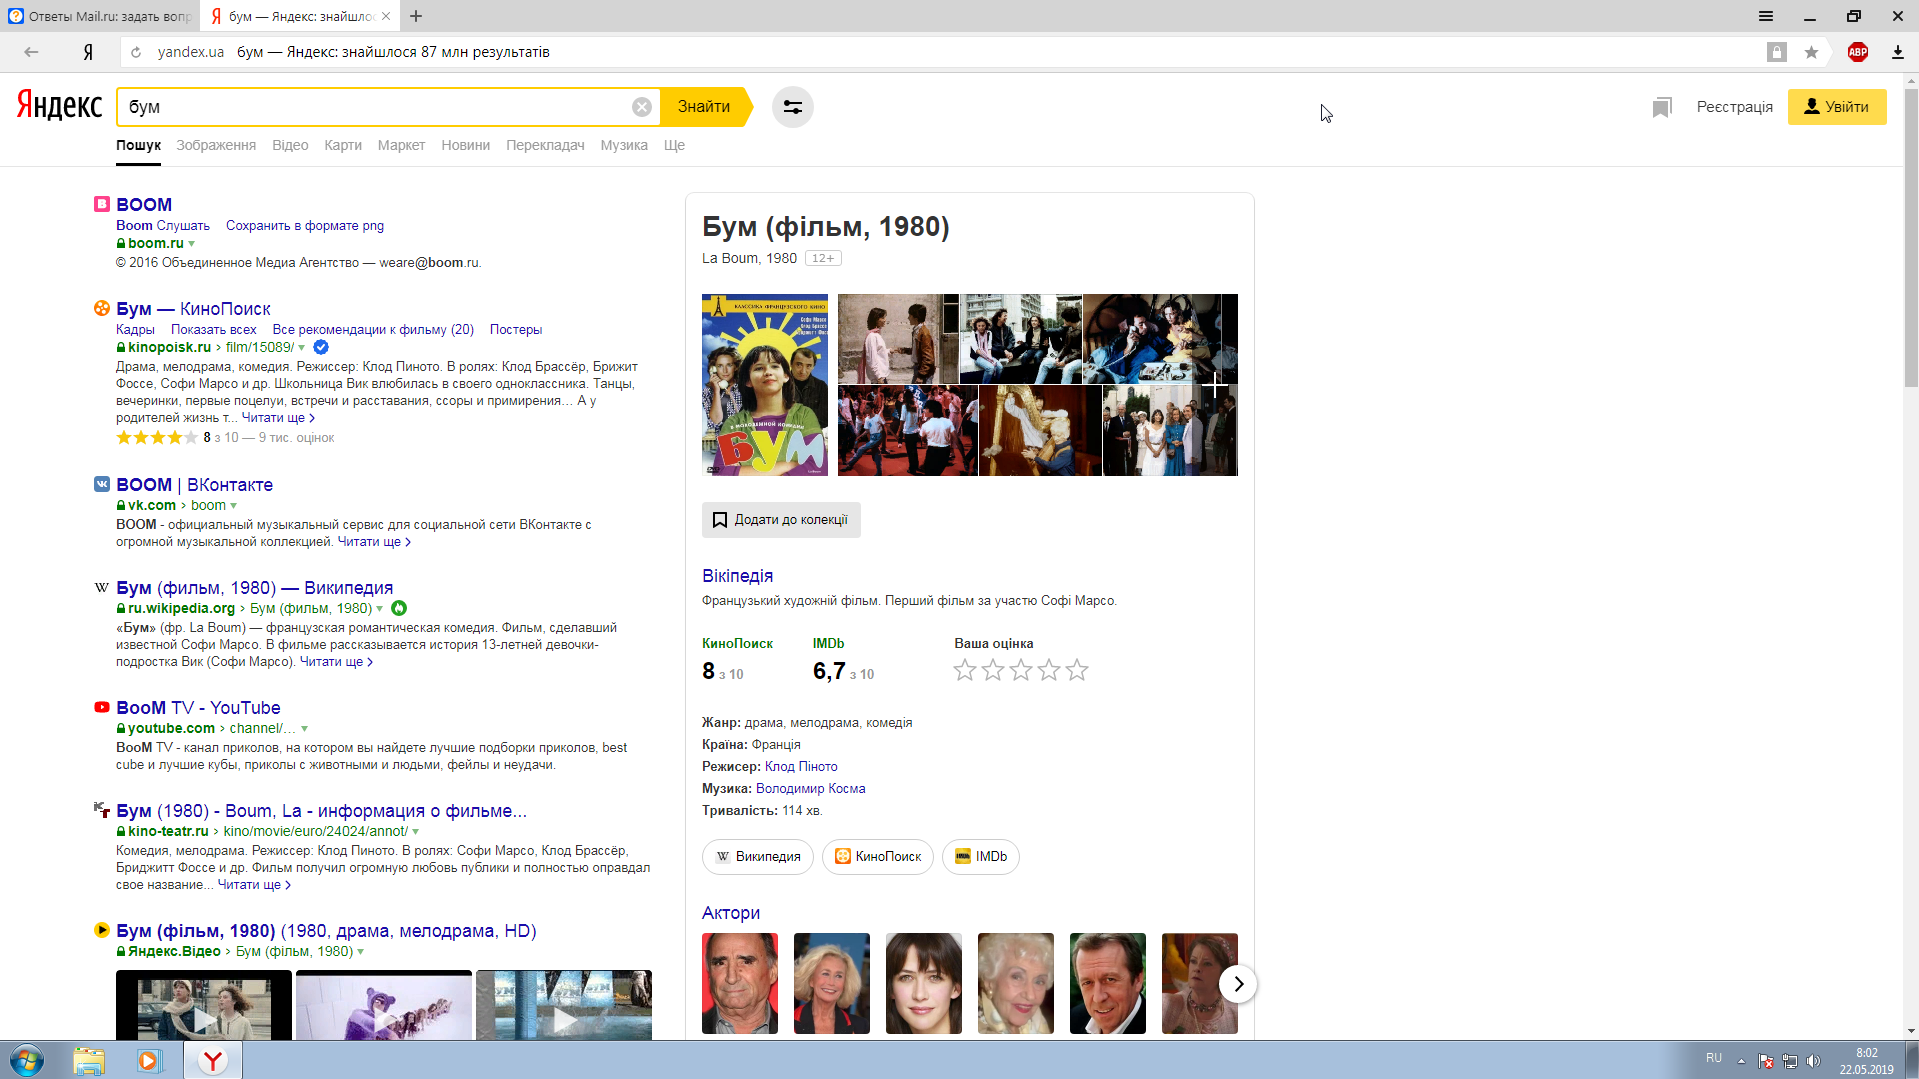Image resolution: width=1919 pixels, height=1079 pixels.
Task: Open more film photos with the plus icon
Action: point(1215,385)
